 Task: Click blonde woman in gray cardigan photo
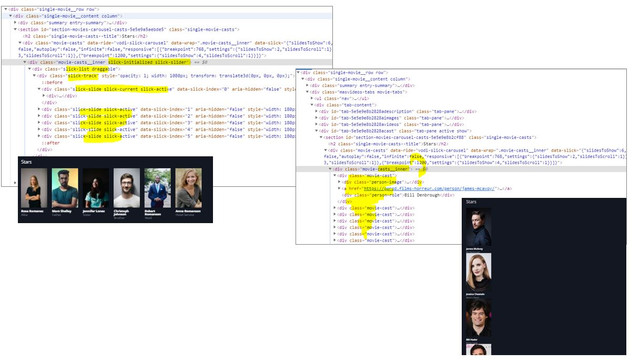(189, 188)
